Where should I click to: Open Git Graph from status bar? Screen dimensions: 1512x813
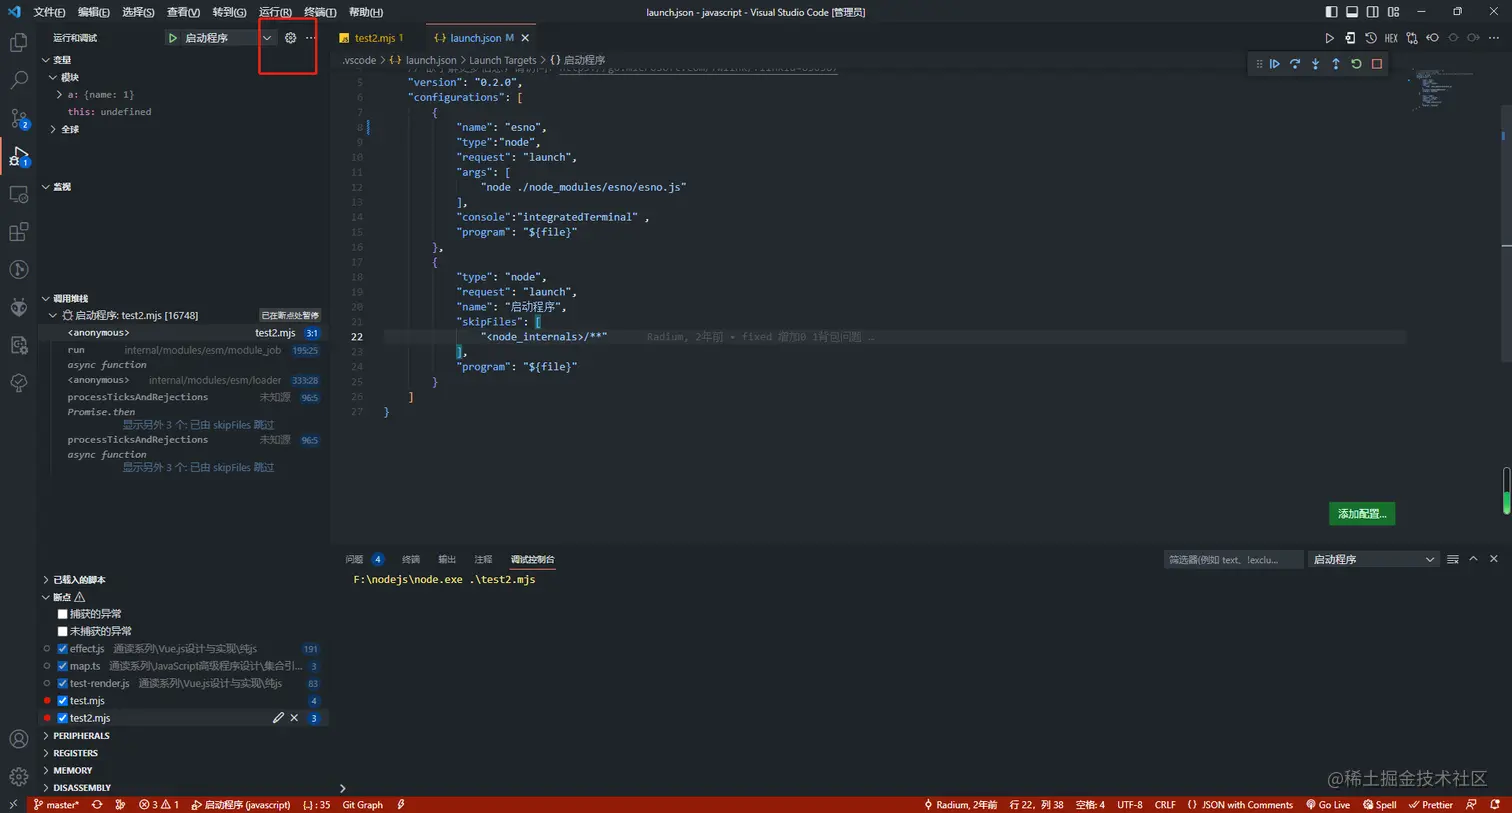363,805
